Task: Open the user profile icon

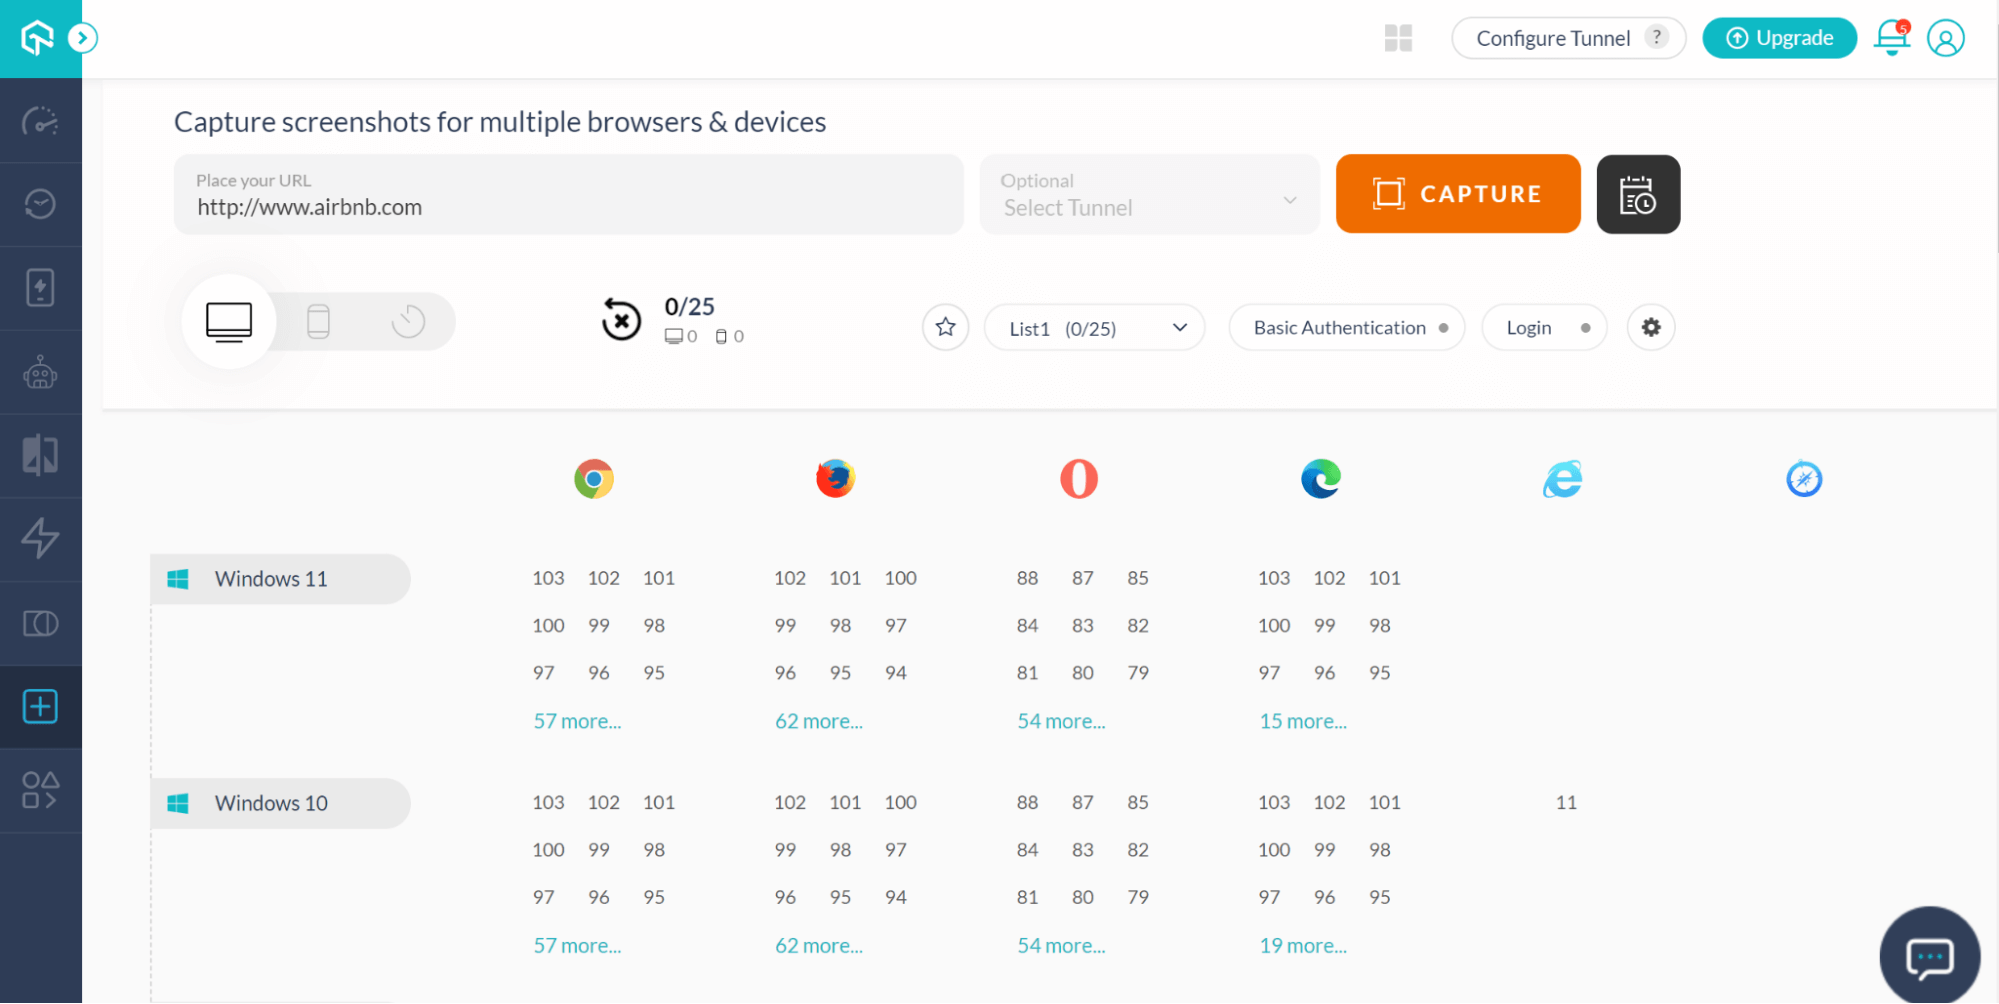Action: click(x=1945, y=39)
